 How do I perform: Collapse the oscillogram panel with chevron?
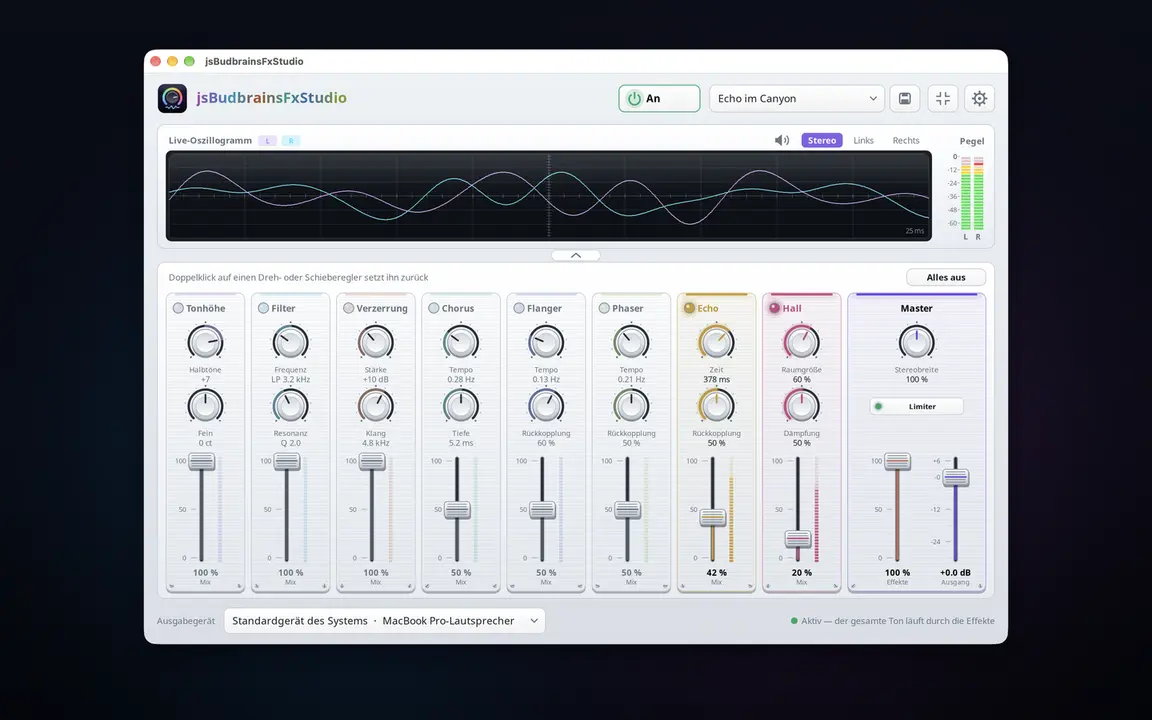click(x=576, y=255)
